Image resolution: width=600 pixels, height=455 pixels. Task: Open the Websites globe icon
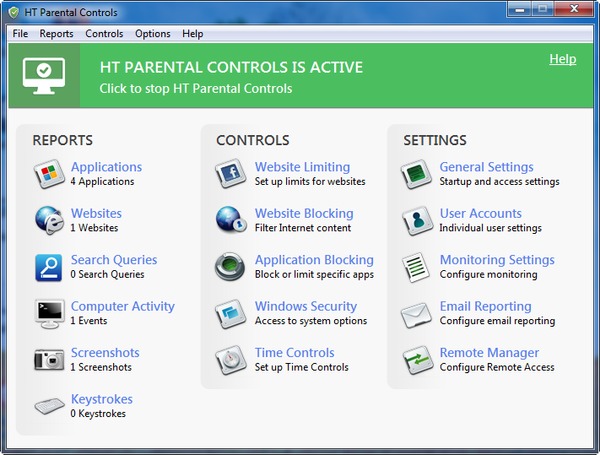[x=49, y=220]
